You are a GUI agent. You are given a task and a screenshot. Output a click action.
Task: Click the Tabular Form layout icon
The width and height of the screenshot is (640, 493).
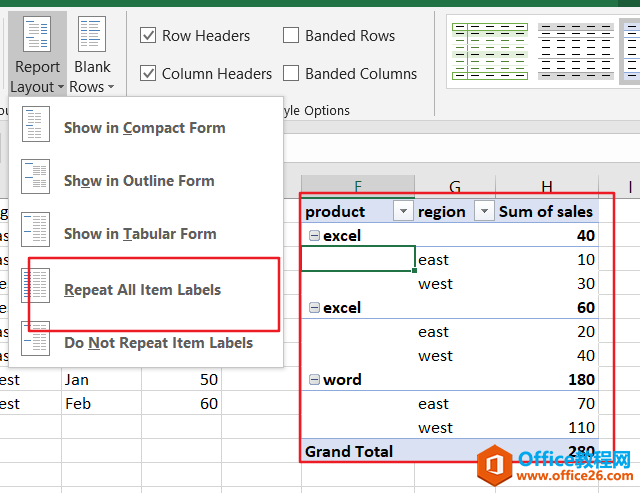(x=36, y=229)
